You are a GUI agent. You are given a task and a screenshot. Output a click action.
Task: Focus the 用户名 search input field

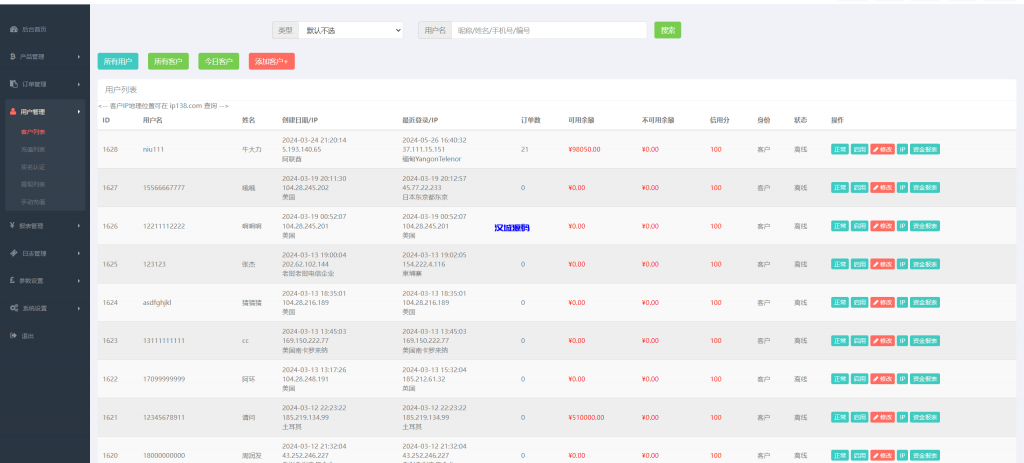[548, 31]
